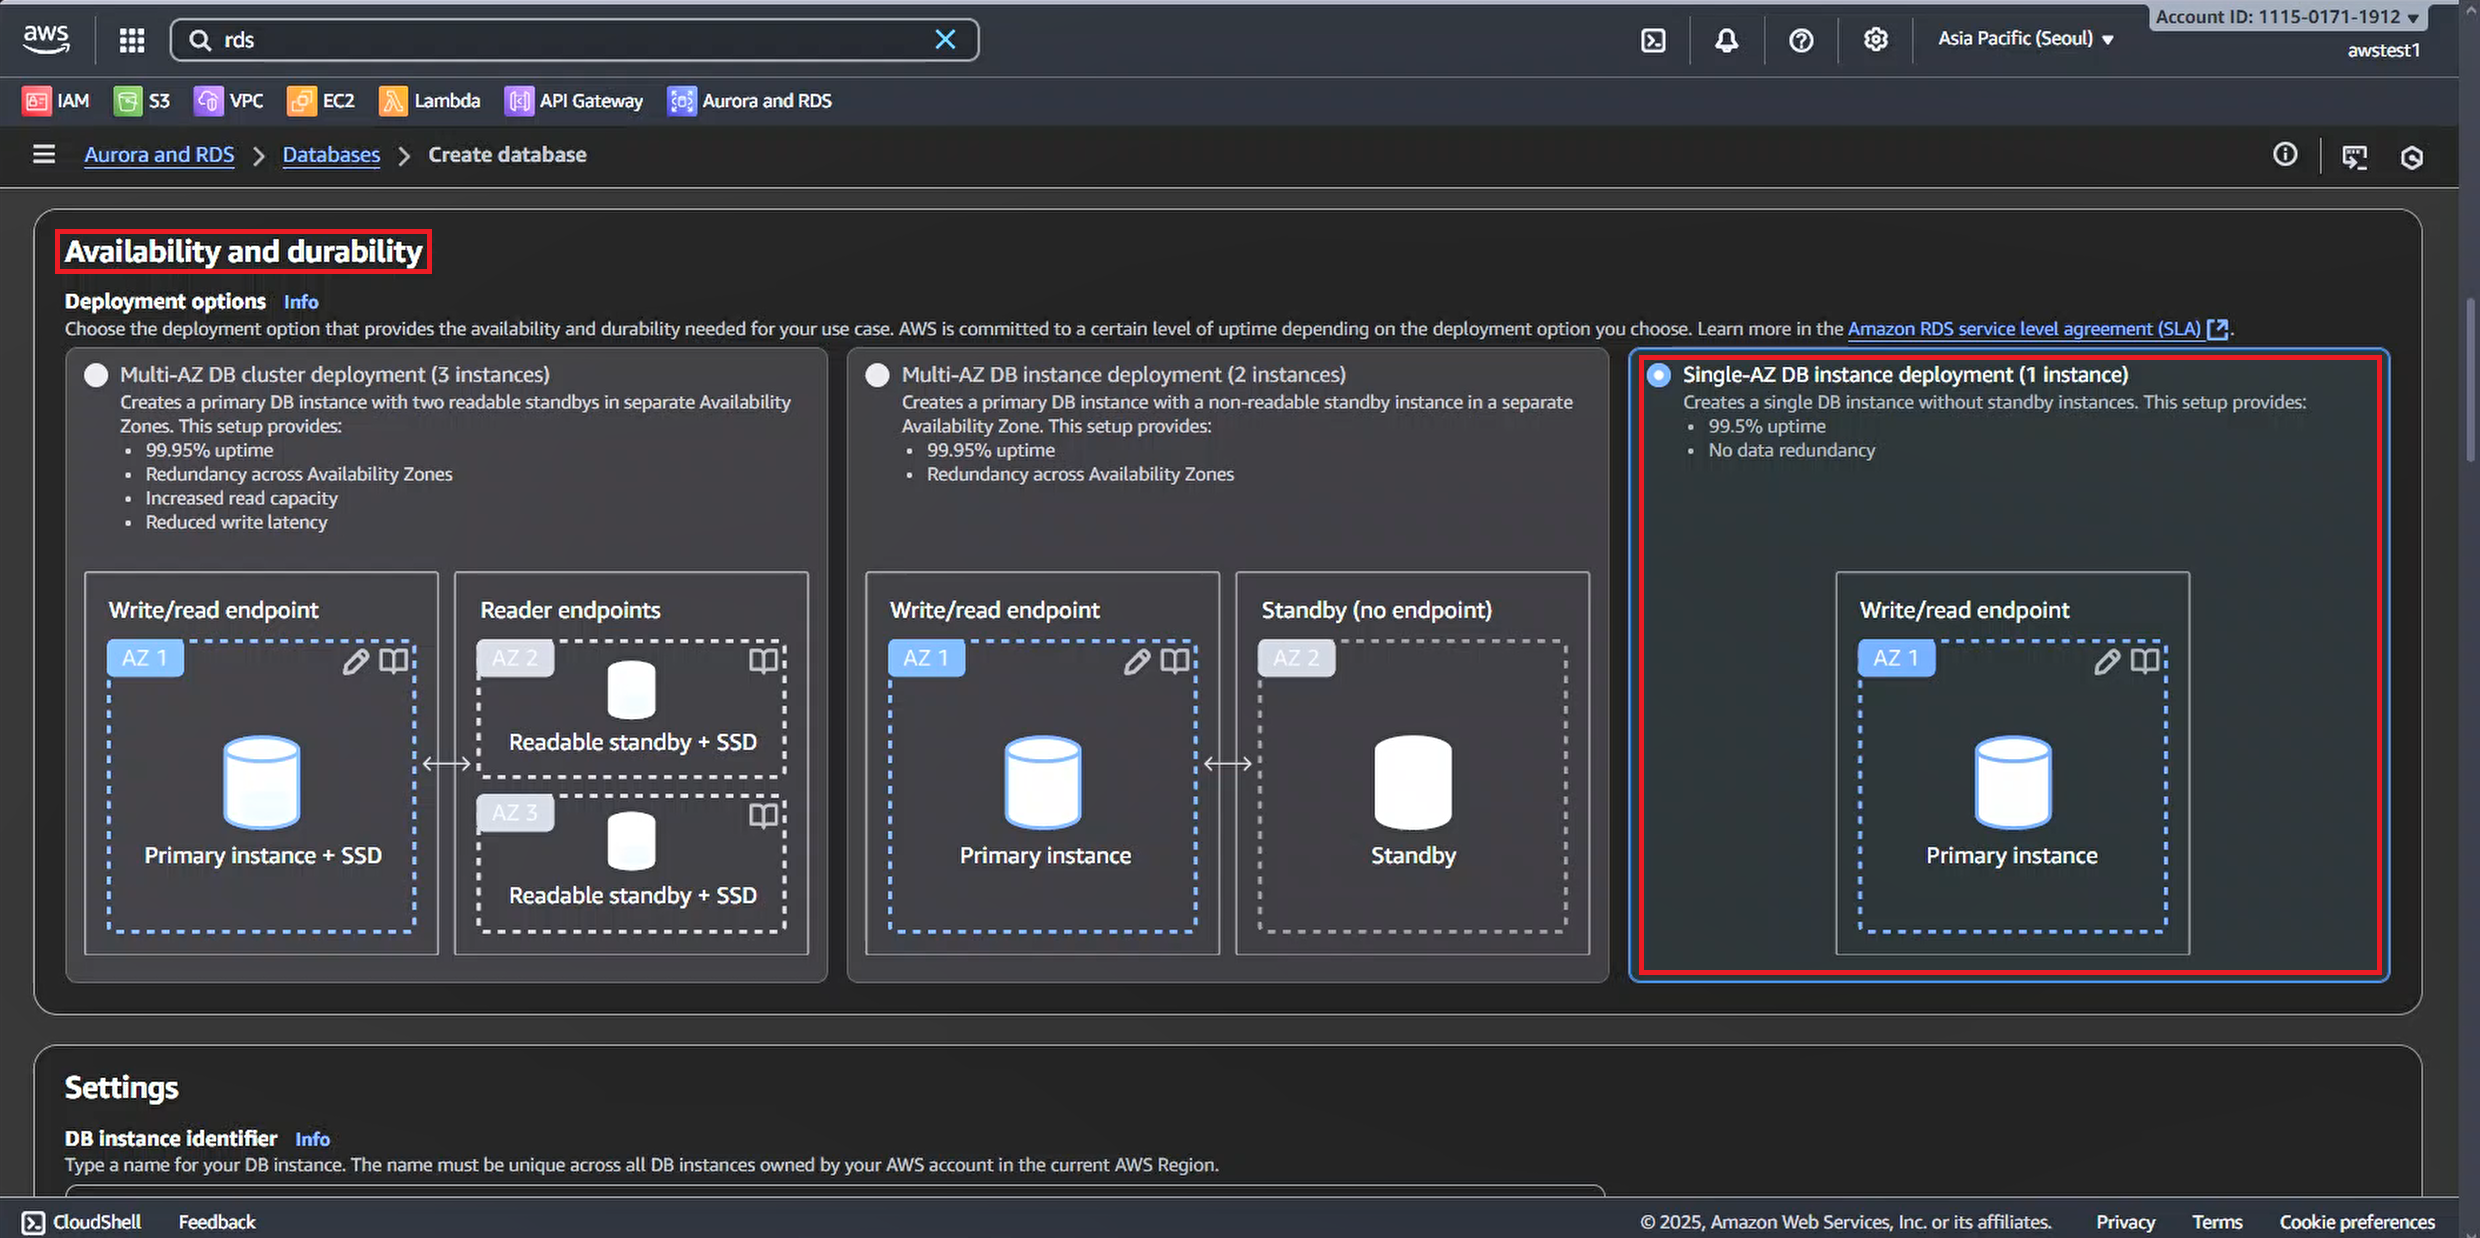
Task: Select Multi-AZ DB cluster deployment option
Action: tap(96, 375)
